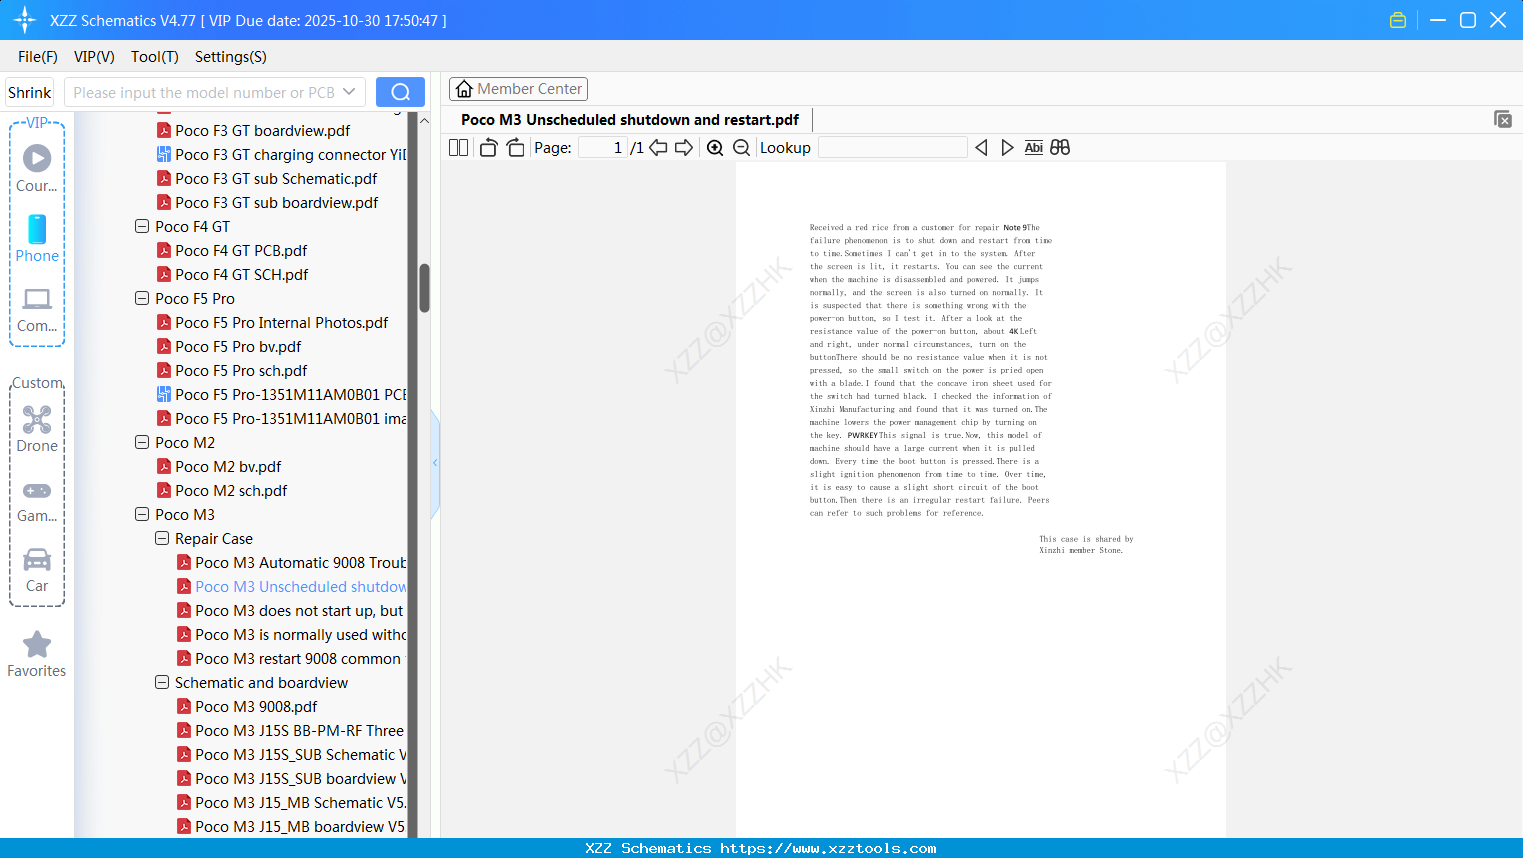Toggle the Abi whole-word match icon
The height and width of the screenshot is (858, 1523).
coord(1034,148)
